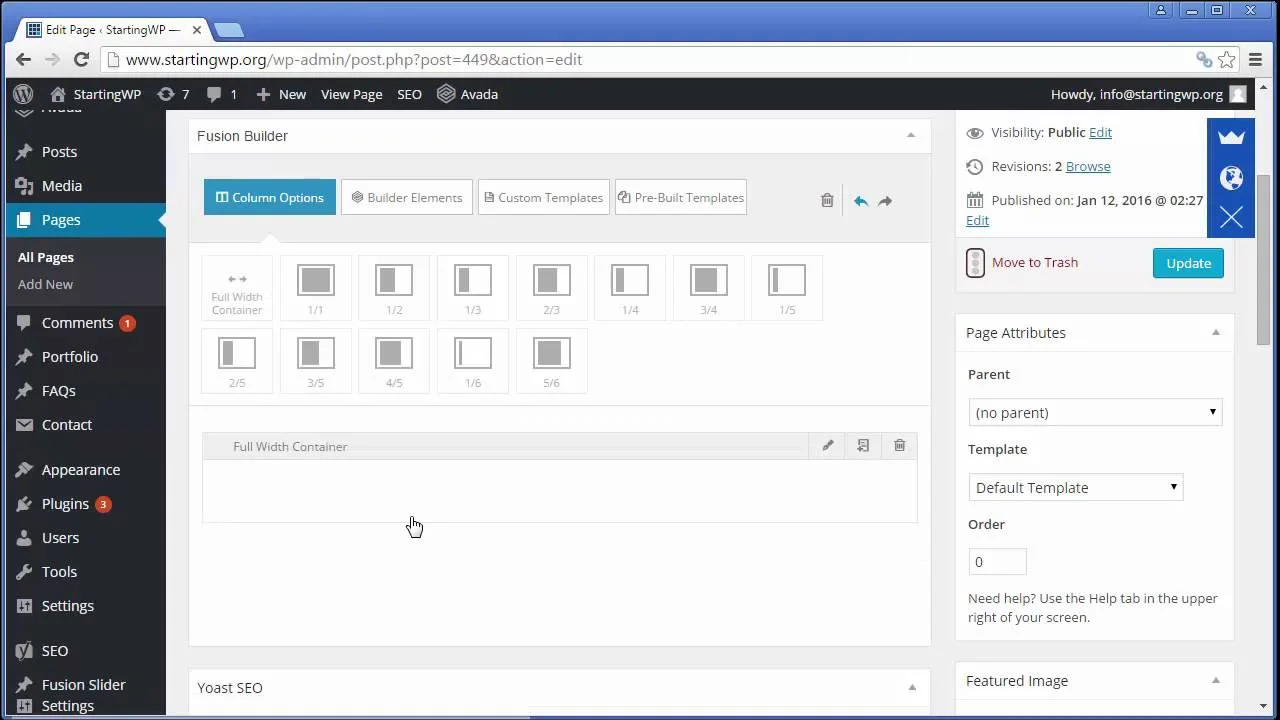Open the SEO item in admin bar
This screenshot has width=1280, height=720.
pyautogui.click(x=409, y=94)
